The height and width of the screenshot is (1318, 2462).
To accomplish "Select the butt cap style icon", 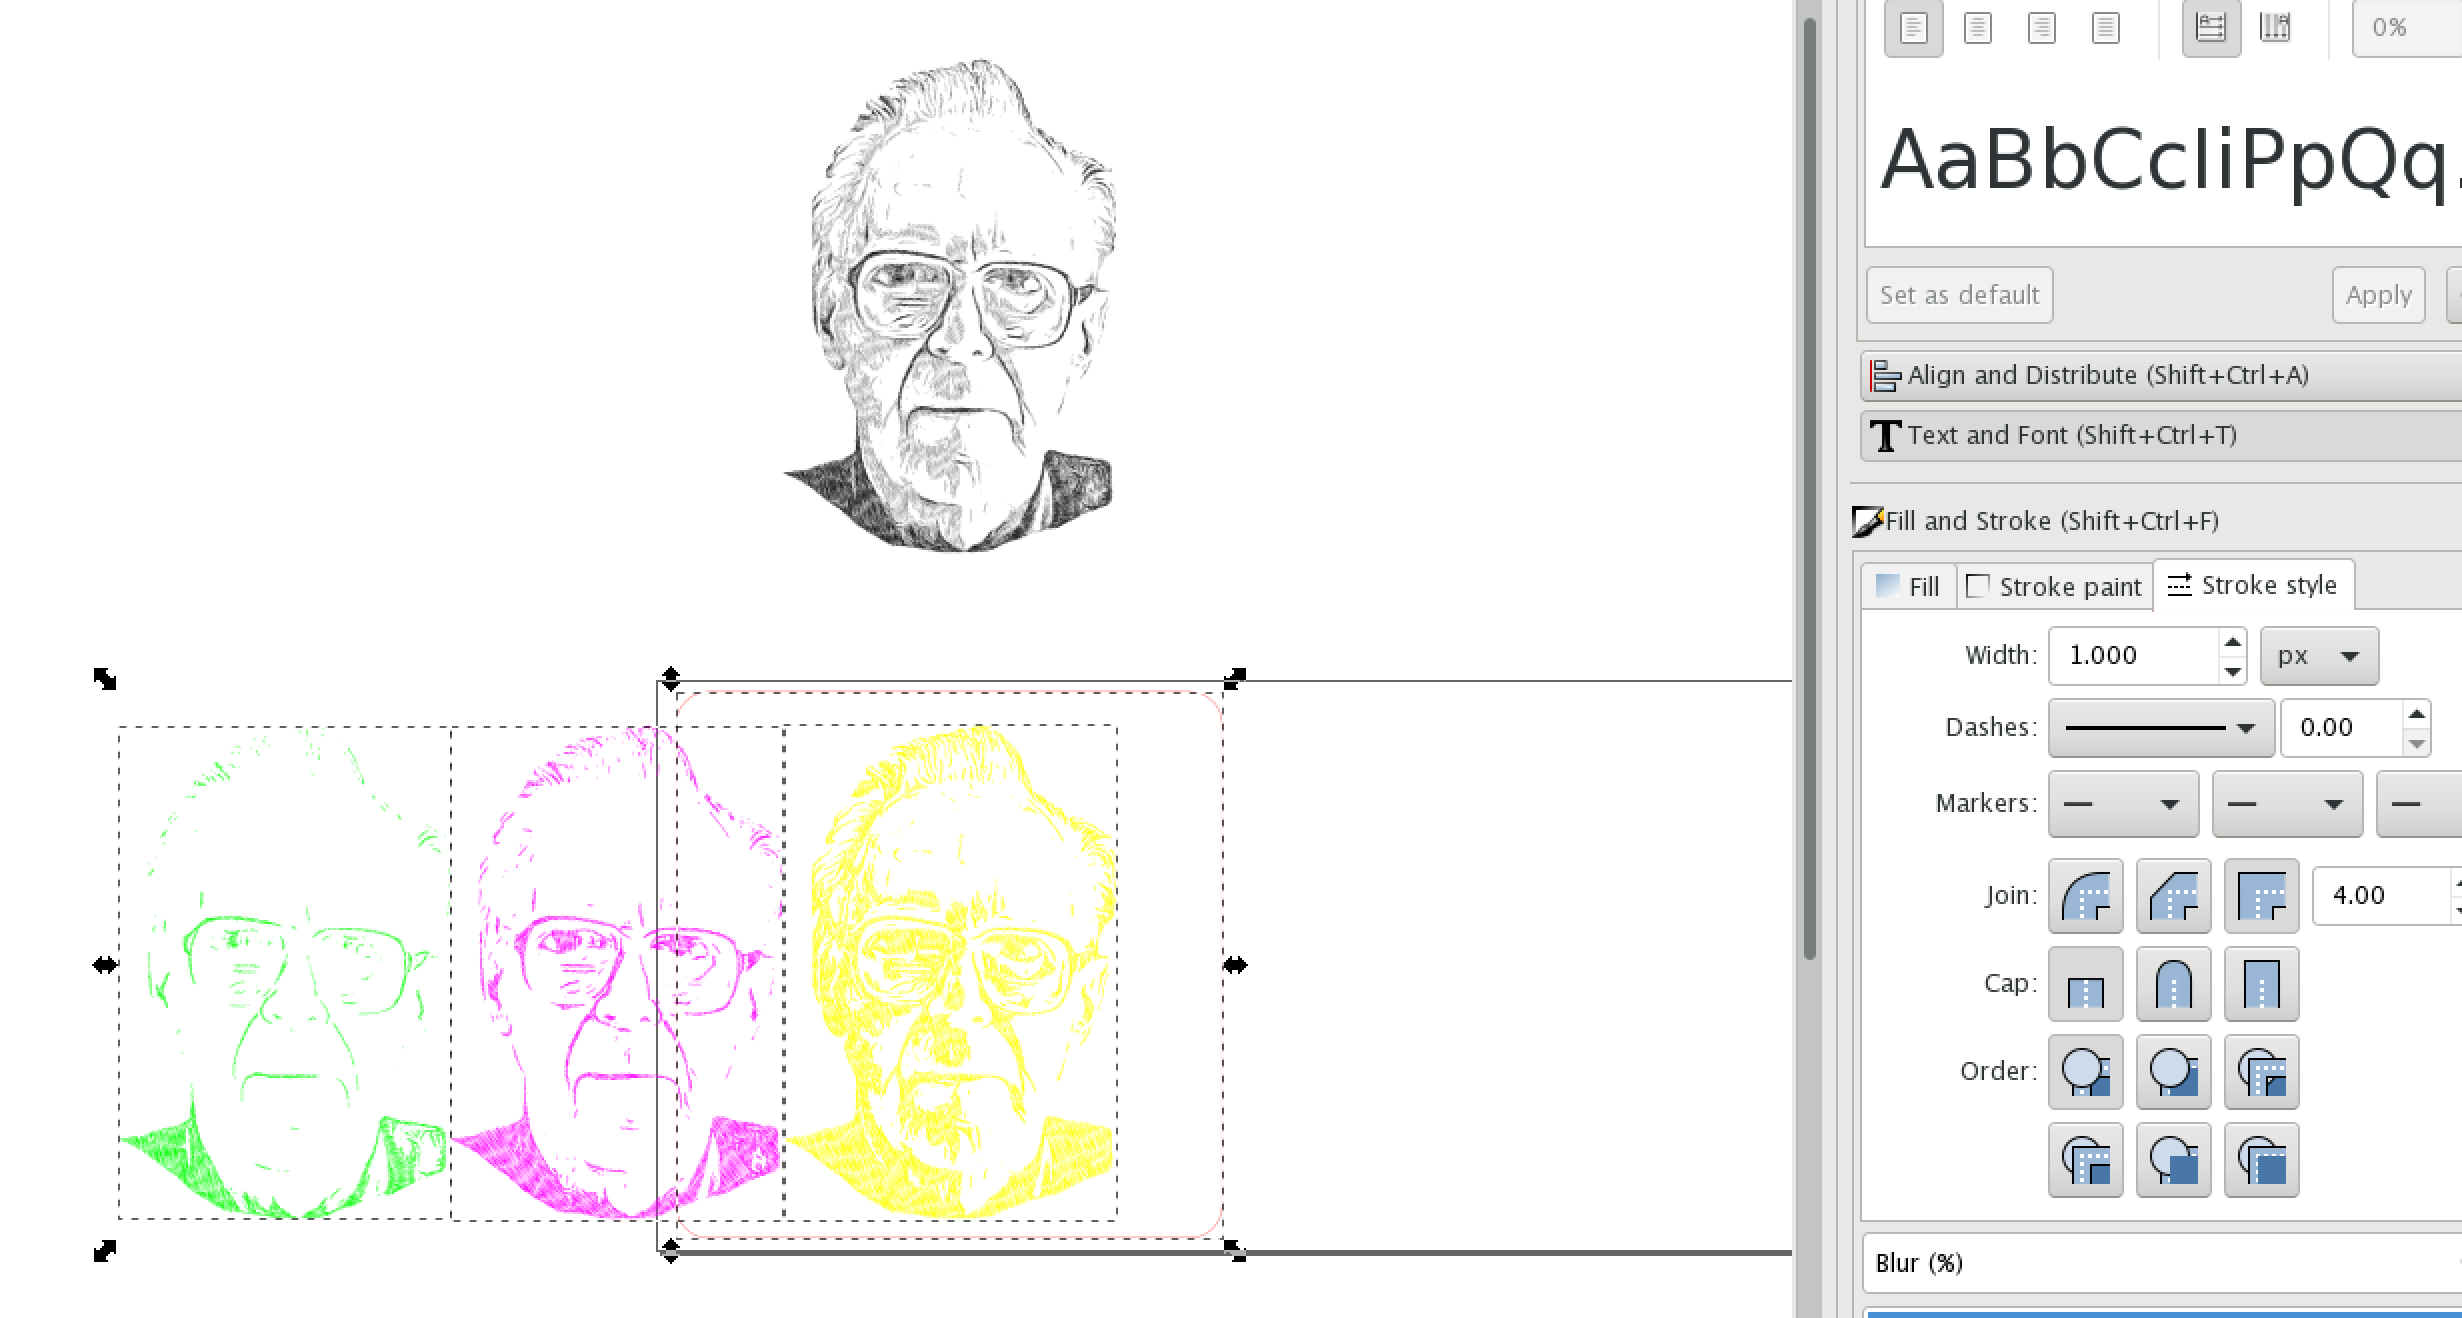I will [2086, 982].
